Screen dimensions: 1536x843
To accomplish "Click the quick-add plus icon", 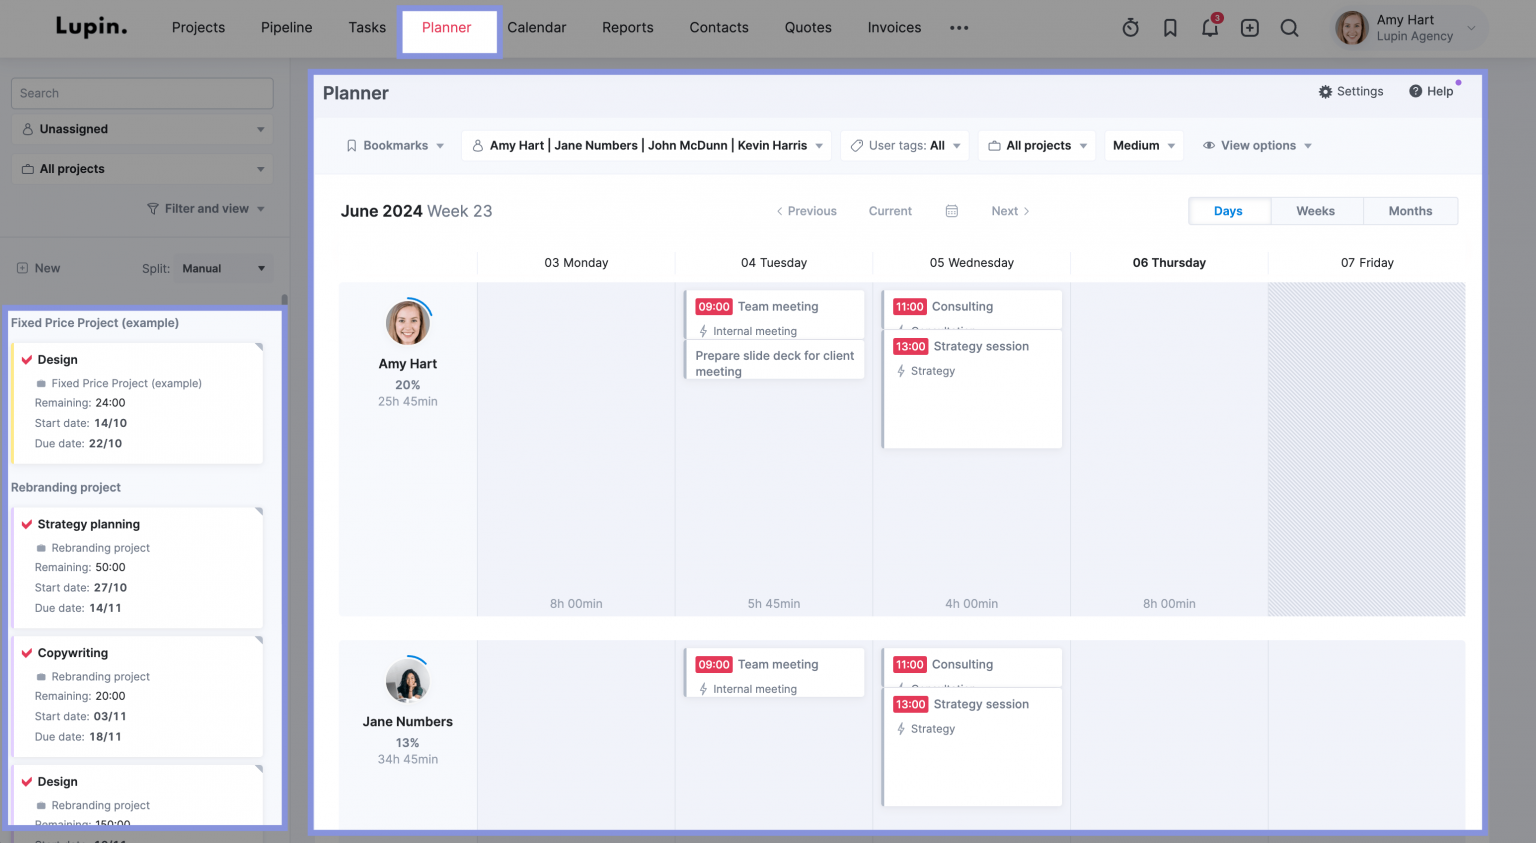I will [x=1249, y=28].
